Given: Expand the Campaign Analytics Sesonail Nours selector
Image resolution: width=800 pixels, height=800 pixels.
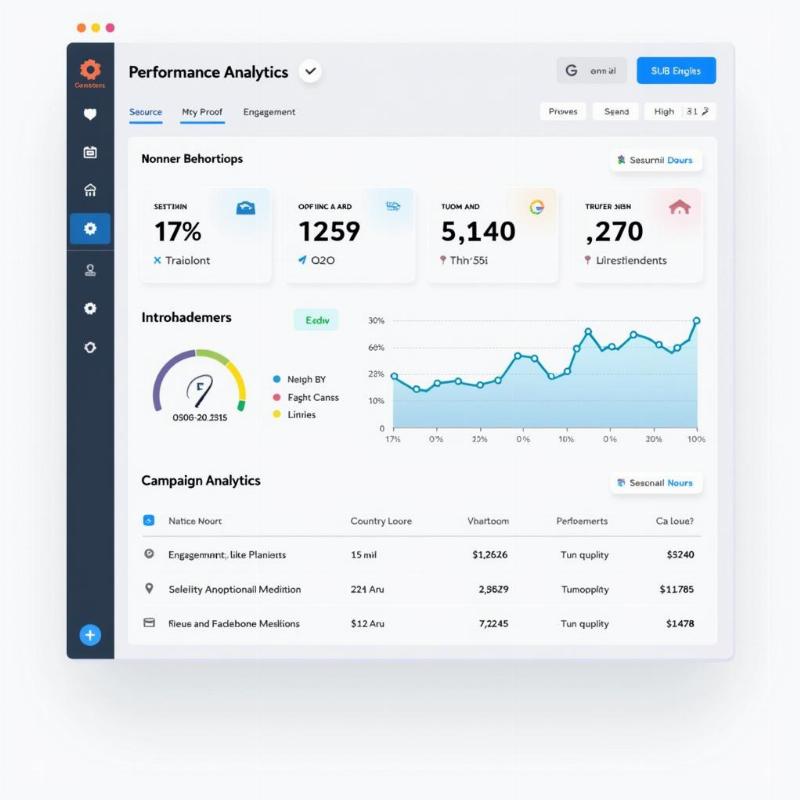Looking at the screenshot, I should click(656, 483).
